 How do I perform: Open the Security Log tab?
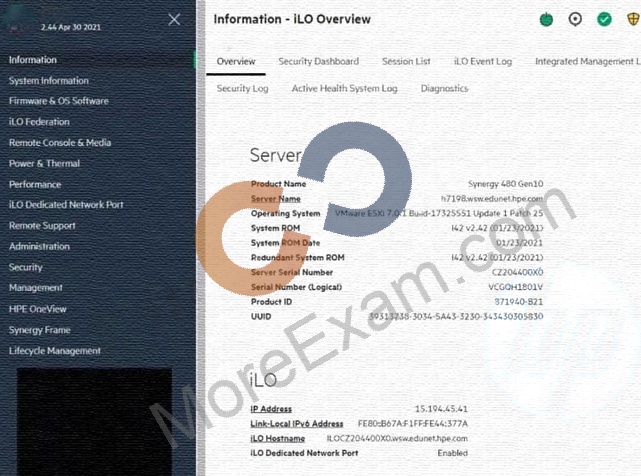(x=242, y=88)
